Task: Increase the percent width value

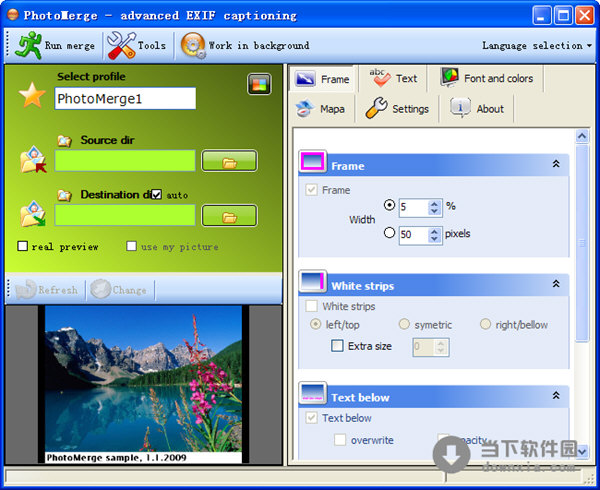Action: [x=434, y=204]
